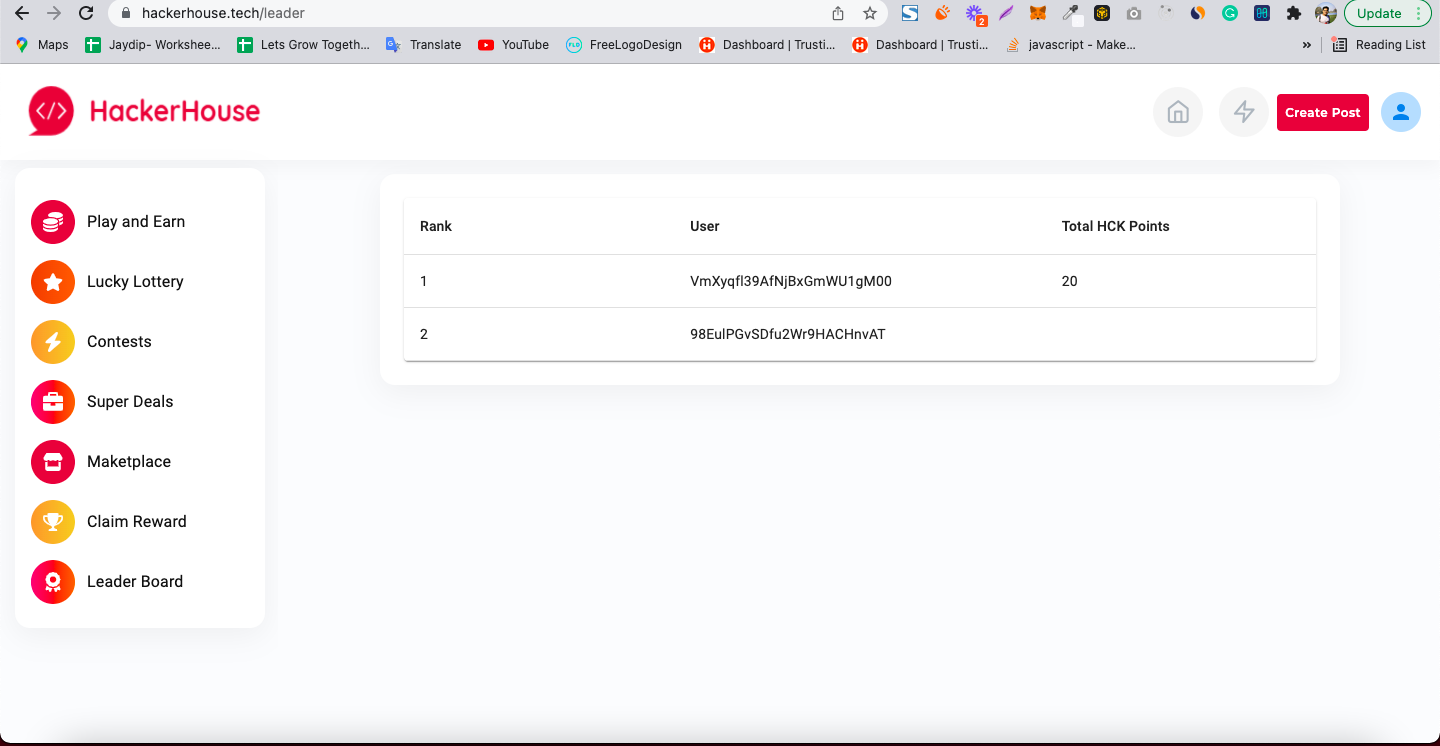Open the Update button's dropdown menu
This screenshot has height=746, width=1440.
1419,13
